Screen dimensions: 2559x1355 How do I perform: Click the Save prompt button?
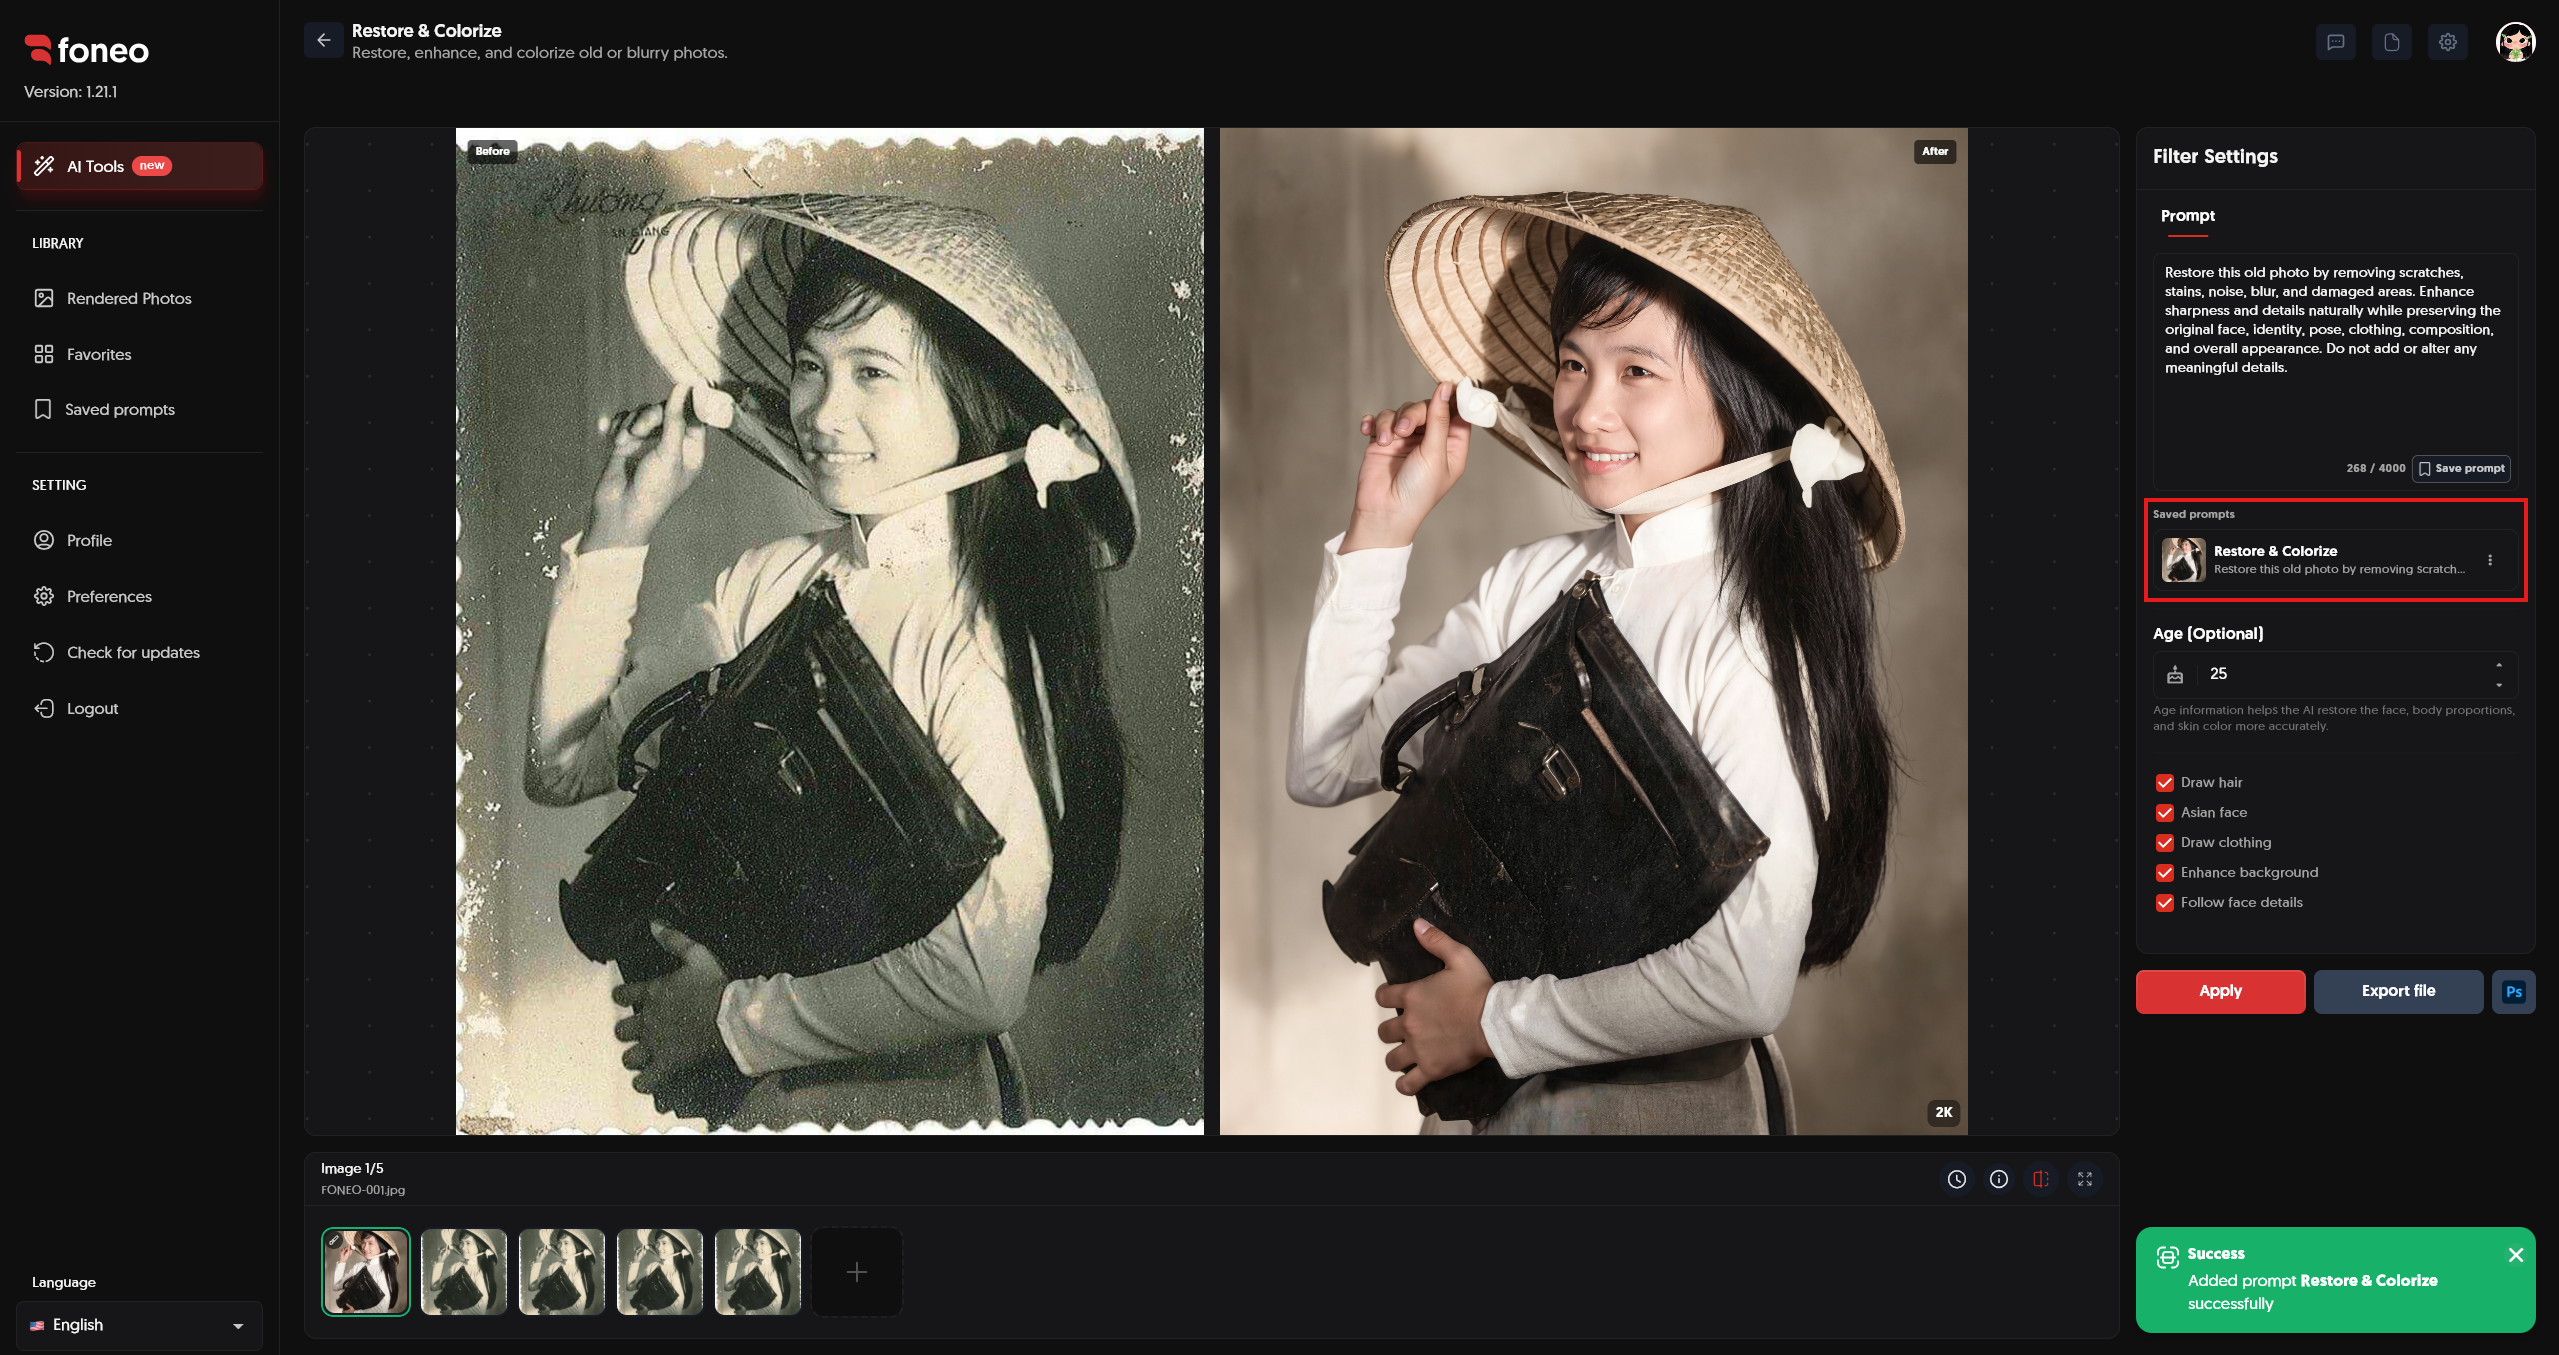click(x=2461, y=468)
